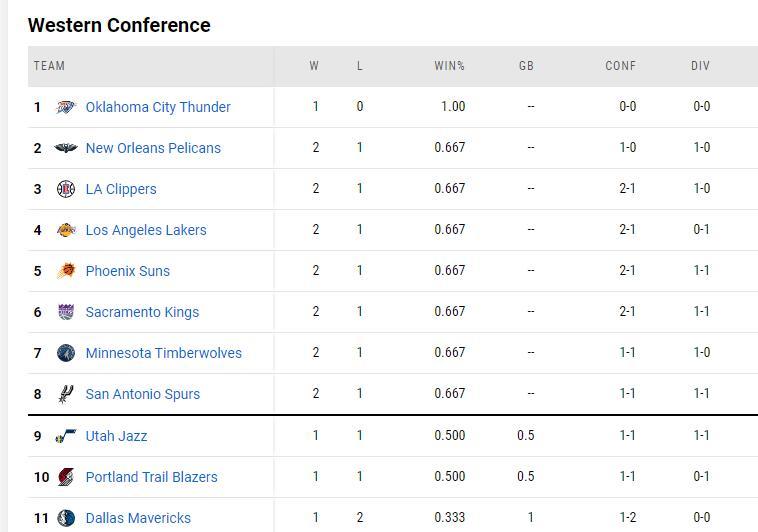Sort standings by WIN% column header
The width and height of the screenshot is (758, 532).
(x=449, y=66)
